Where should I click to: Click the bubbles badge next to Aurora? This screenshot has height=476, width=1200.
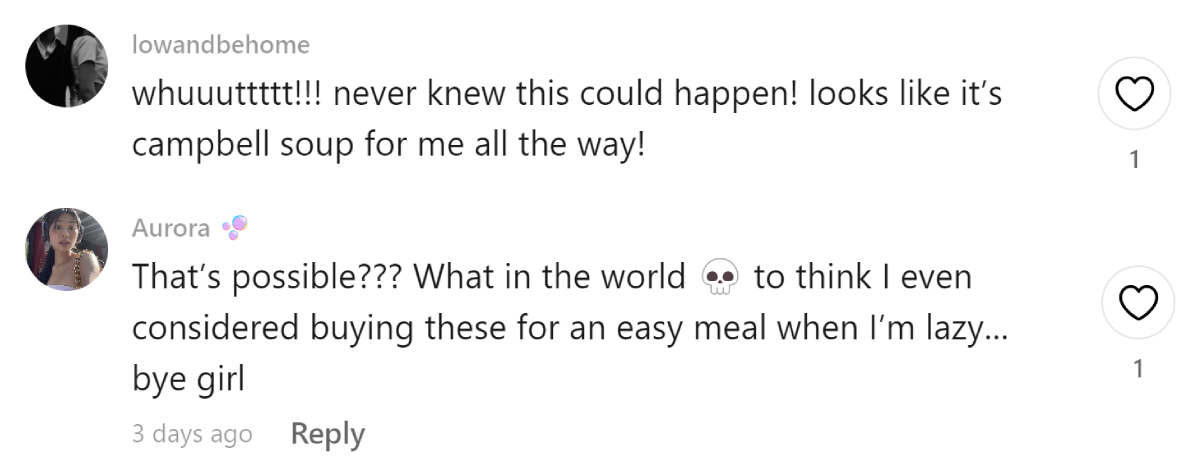[x=234, y=228]
